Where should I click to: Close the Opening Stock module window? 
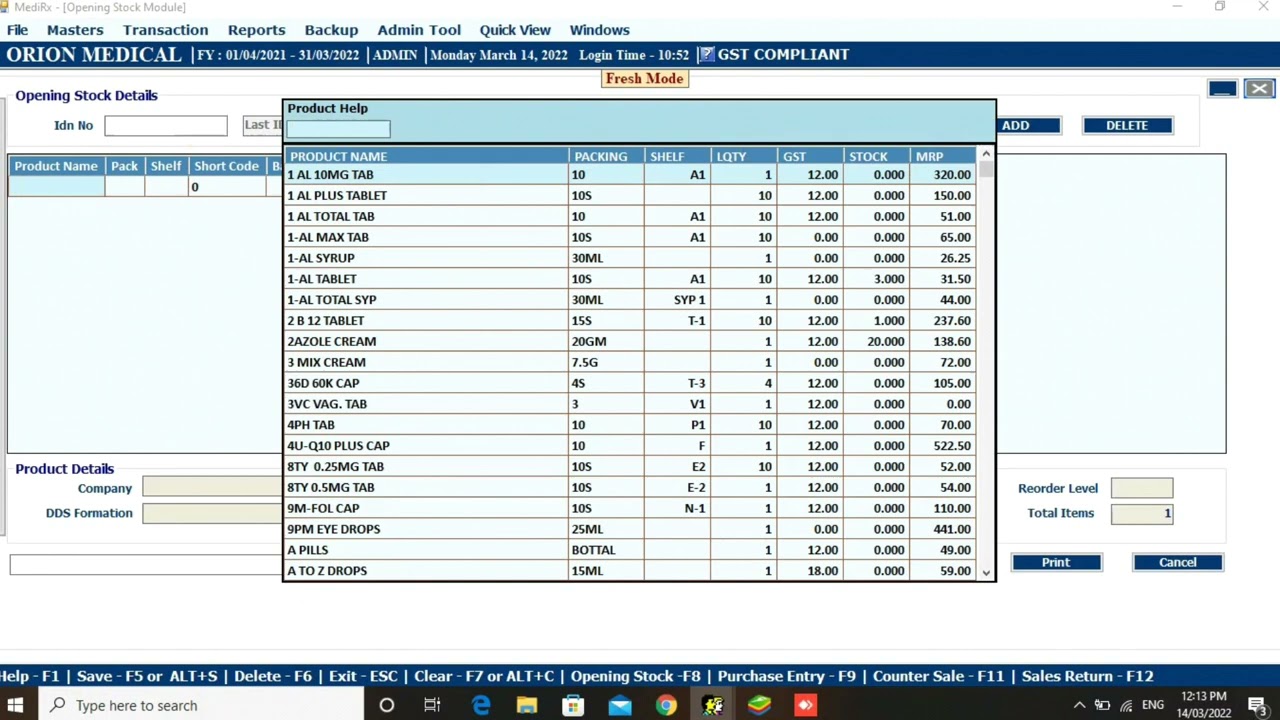pyautogui.click(x=1259, y=89)
